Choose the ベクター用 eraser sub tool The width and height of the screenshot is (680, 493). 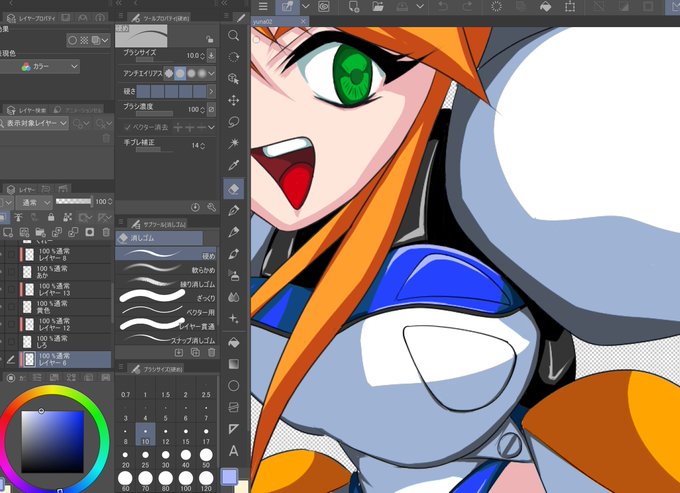tap(167, 312)
